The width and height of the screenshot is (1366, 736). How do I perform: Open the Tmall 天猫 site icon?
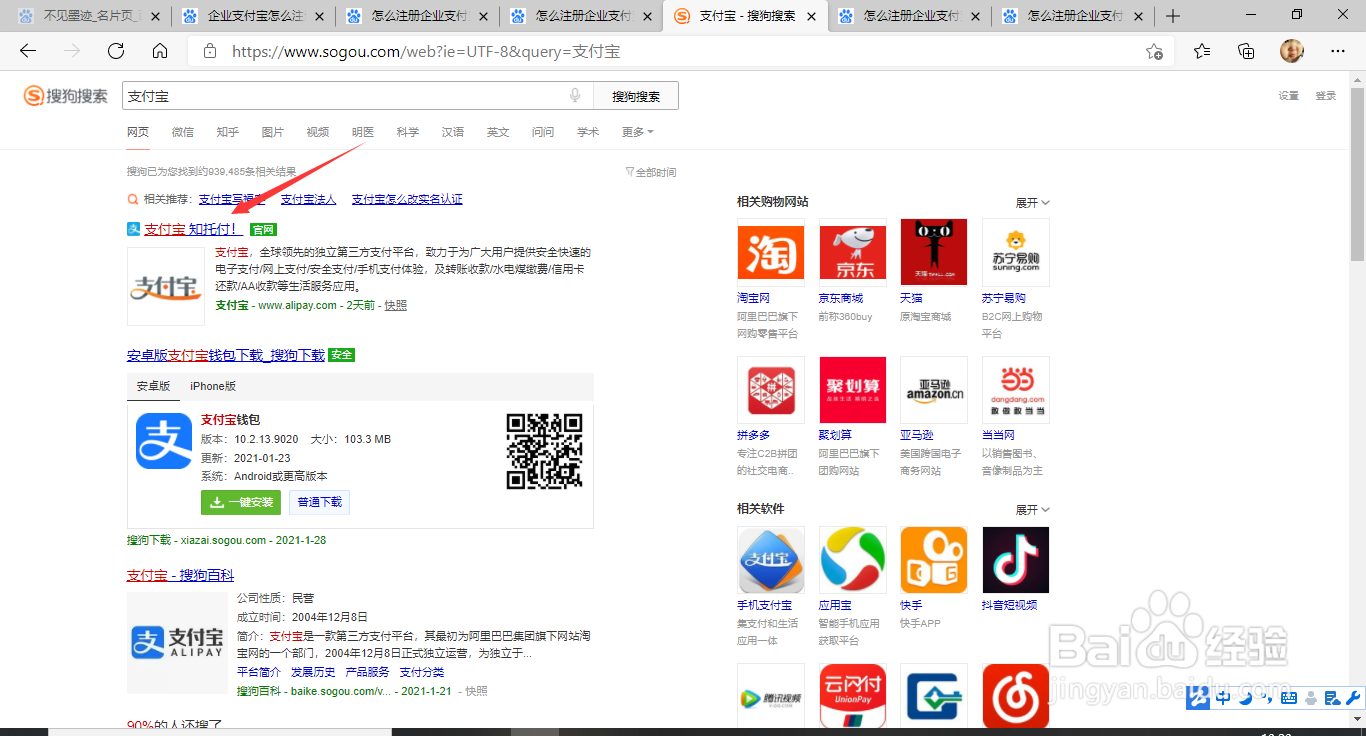click(934, 252)
